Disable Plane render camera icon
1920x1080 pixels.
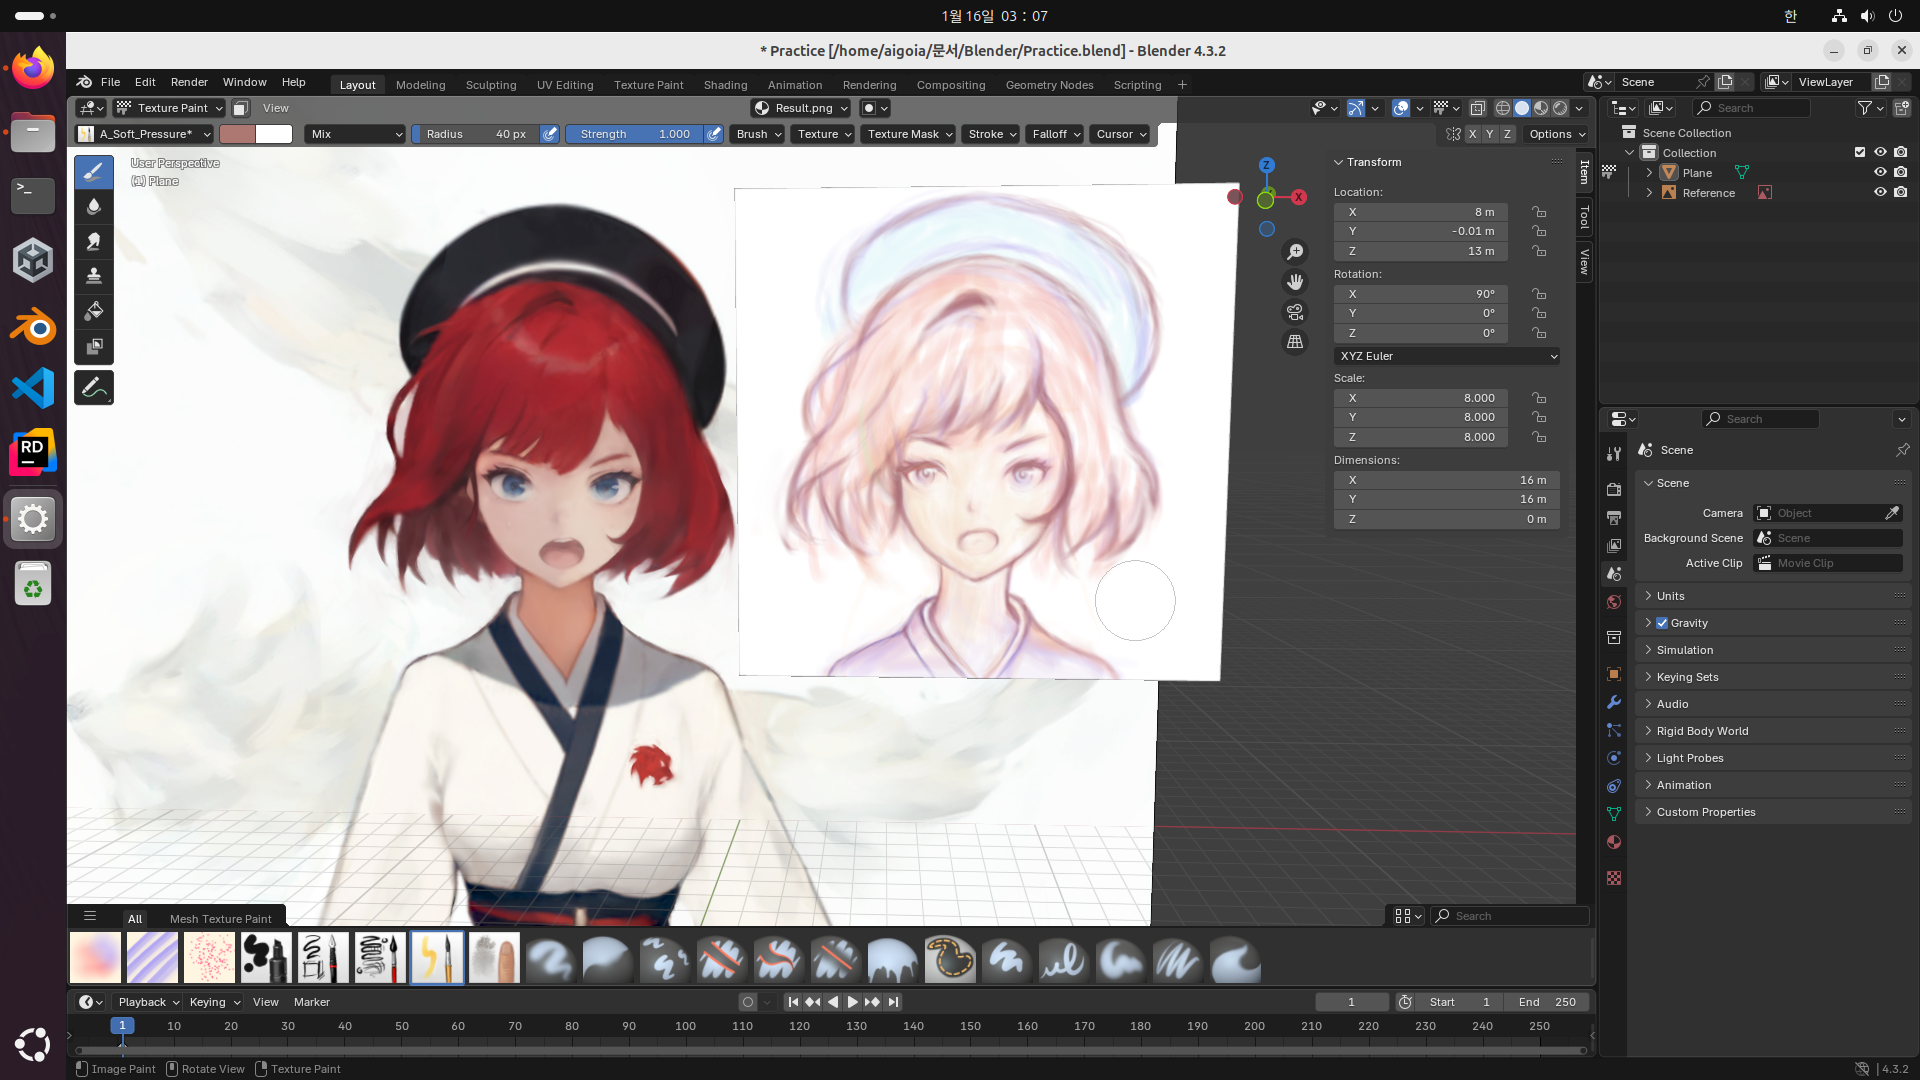click(1901, 172)
